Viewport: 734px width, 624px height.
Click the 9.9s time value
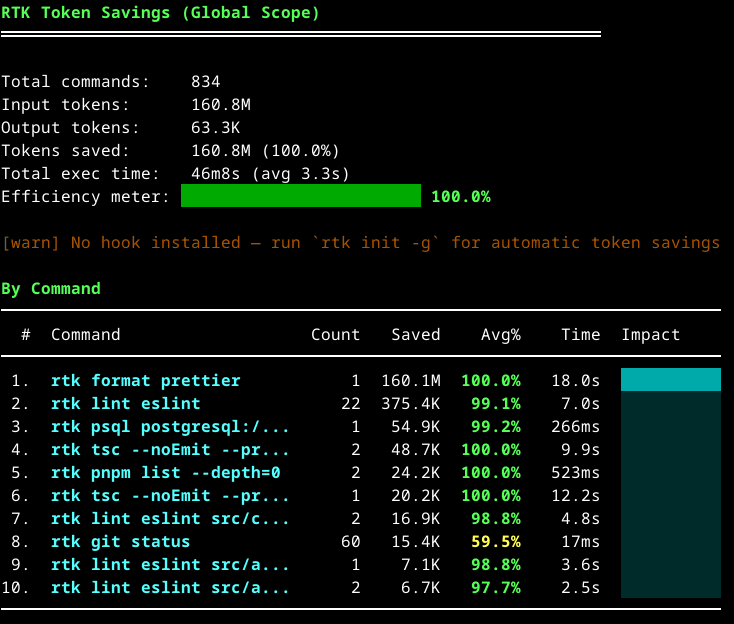tap(581, 449)
